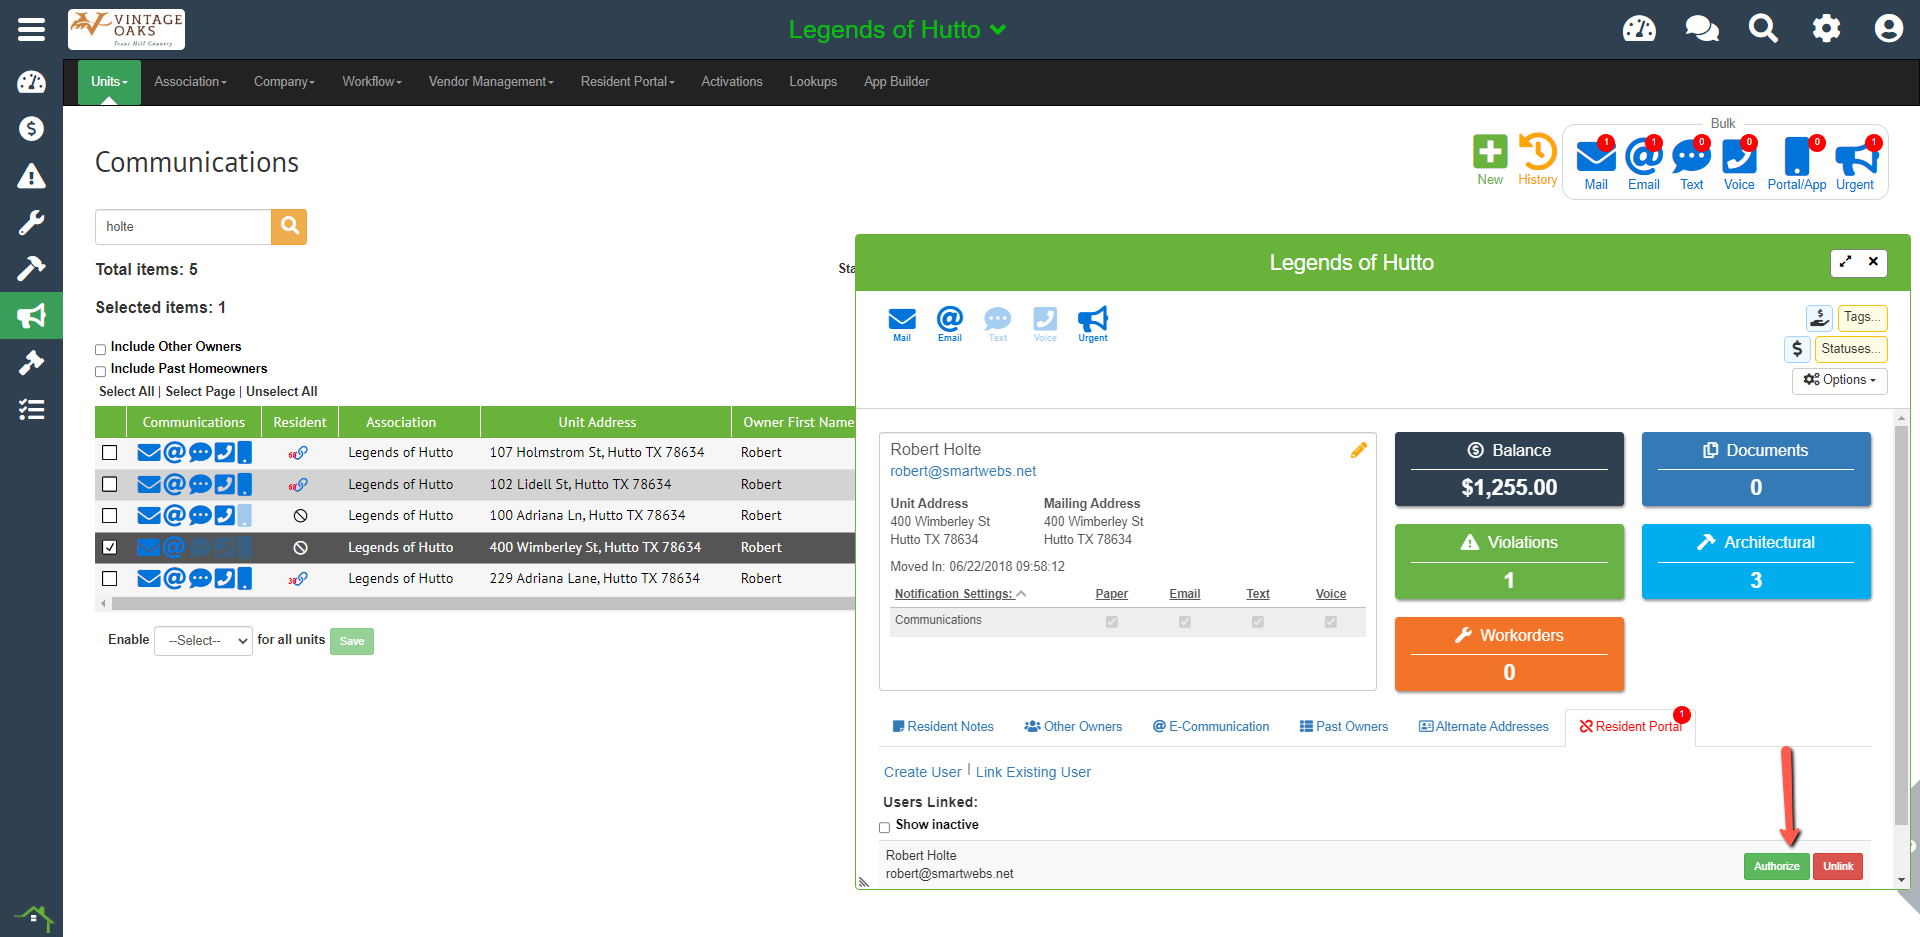
Task: Click the Bulk Voice icon
Action: click(1739, 164)
